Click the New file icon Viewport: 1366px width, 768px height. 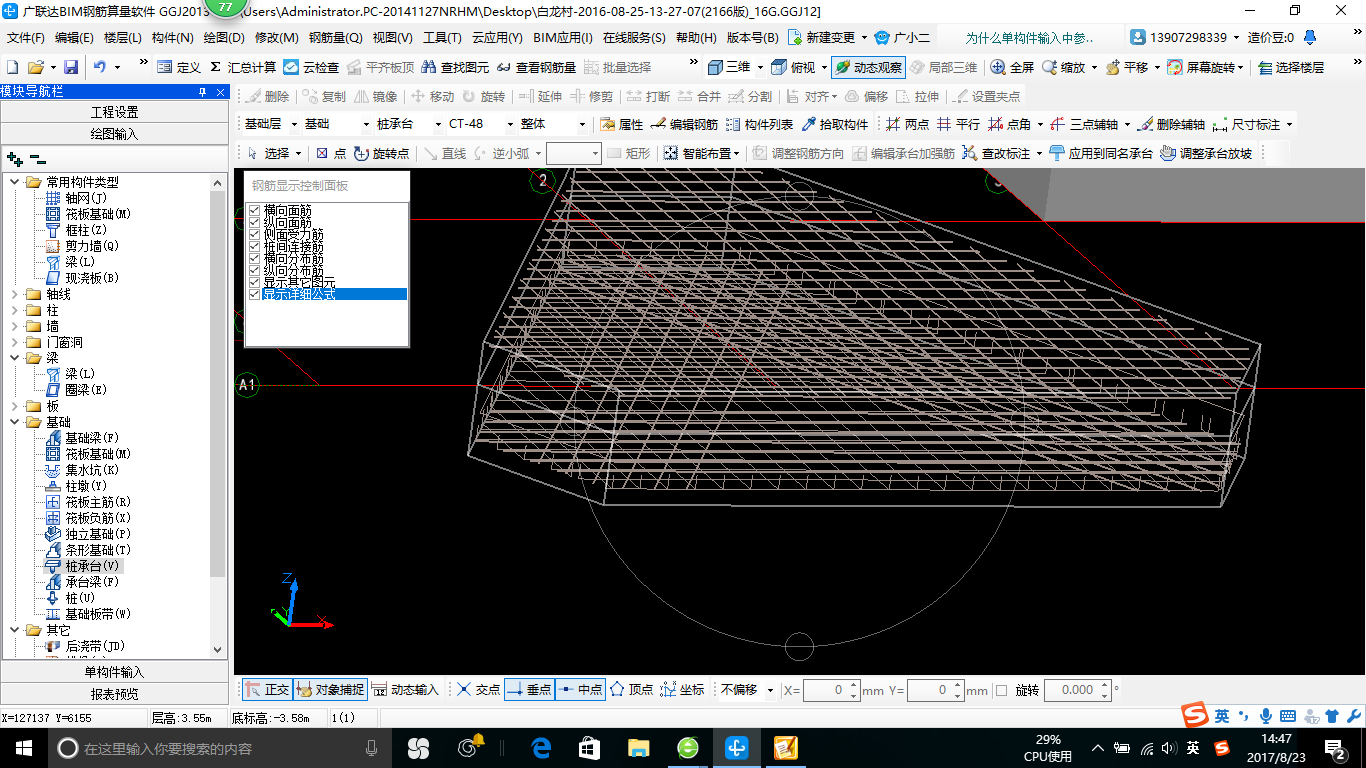click(x=12, y=67)
